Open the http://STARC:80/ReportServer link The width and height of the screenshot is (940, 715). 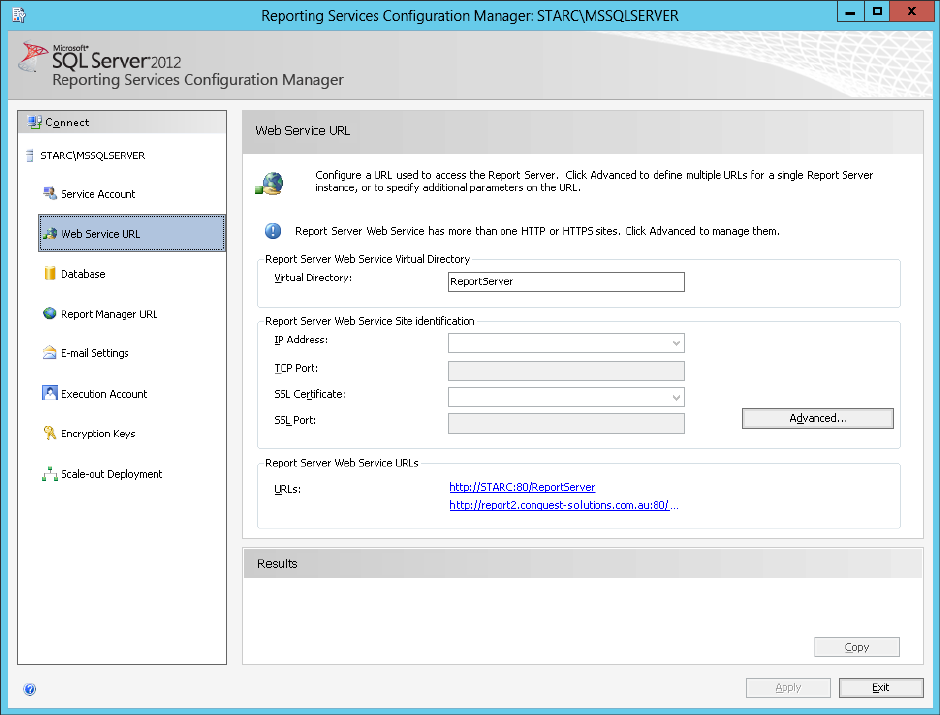pyautogui.click(x=522, y=487)
